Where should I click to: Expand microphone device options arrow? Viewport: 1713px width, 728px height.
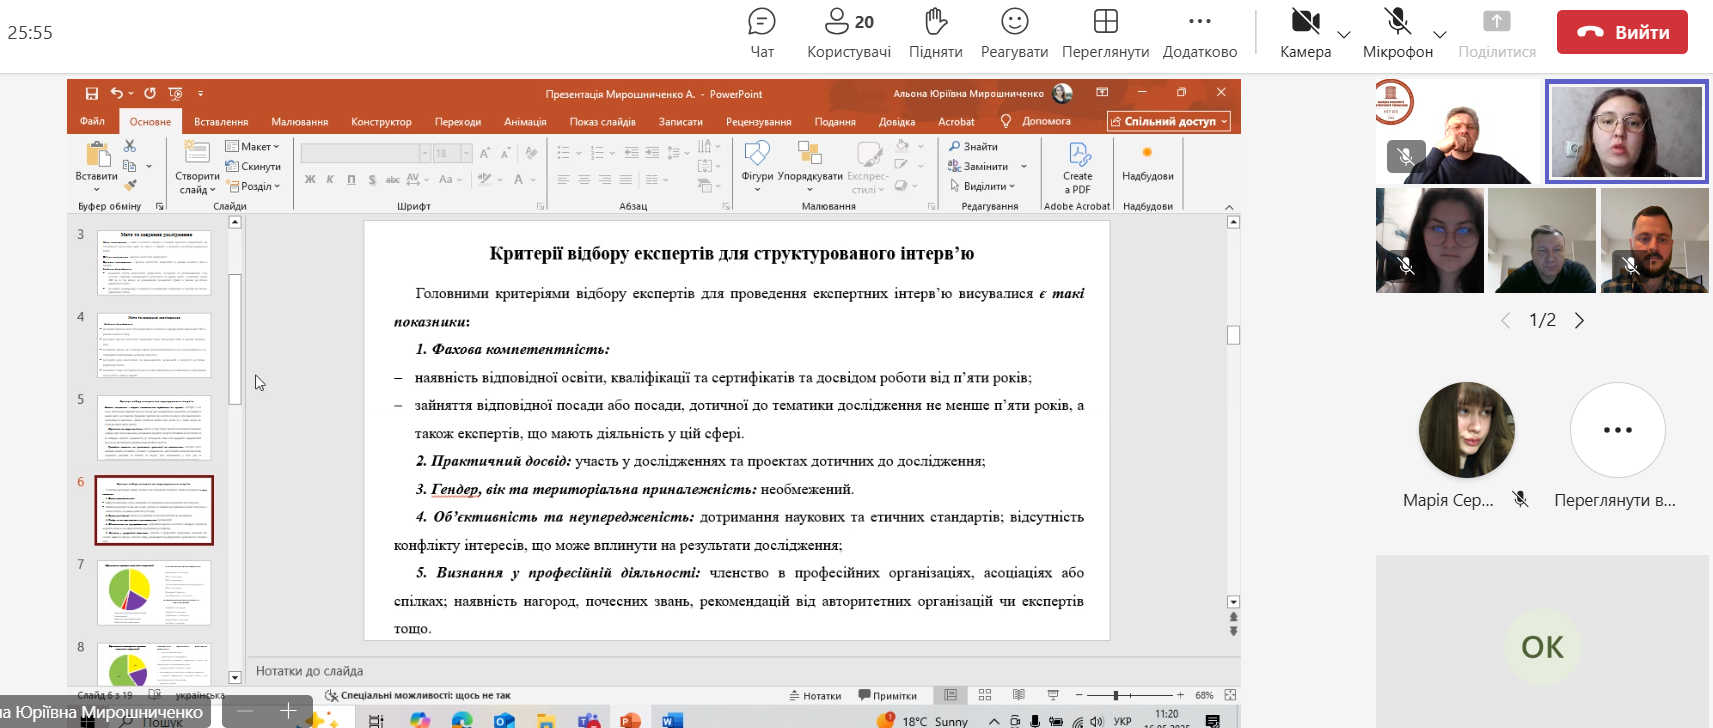(1440, 34)
